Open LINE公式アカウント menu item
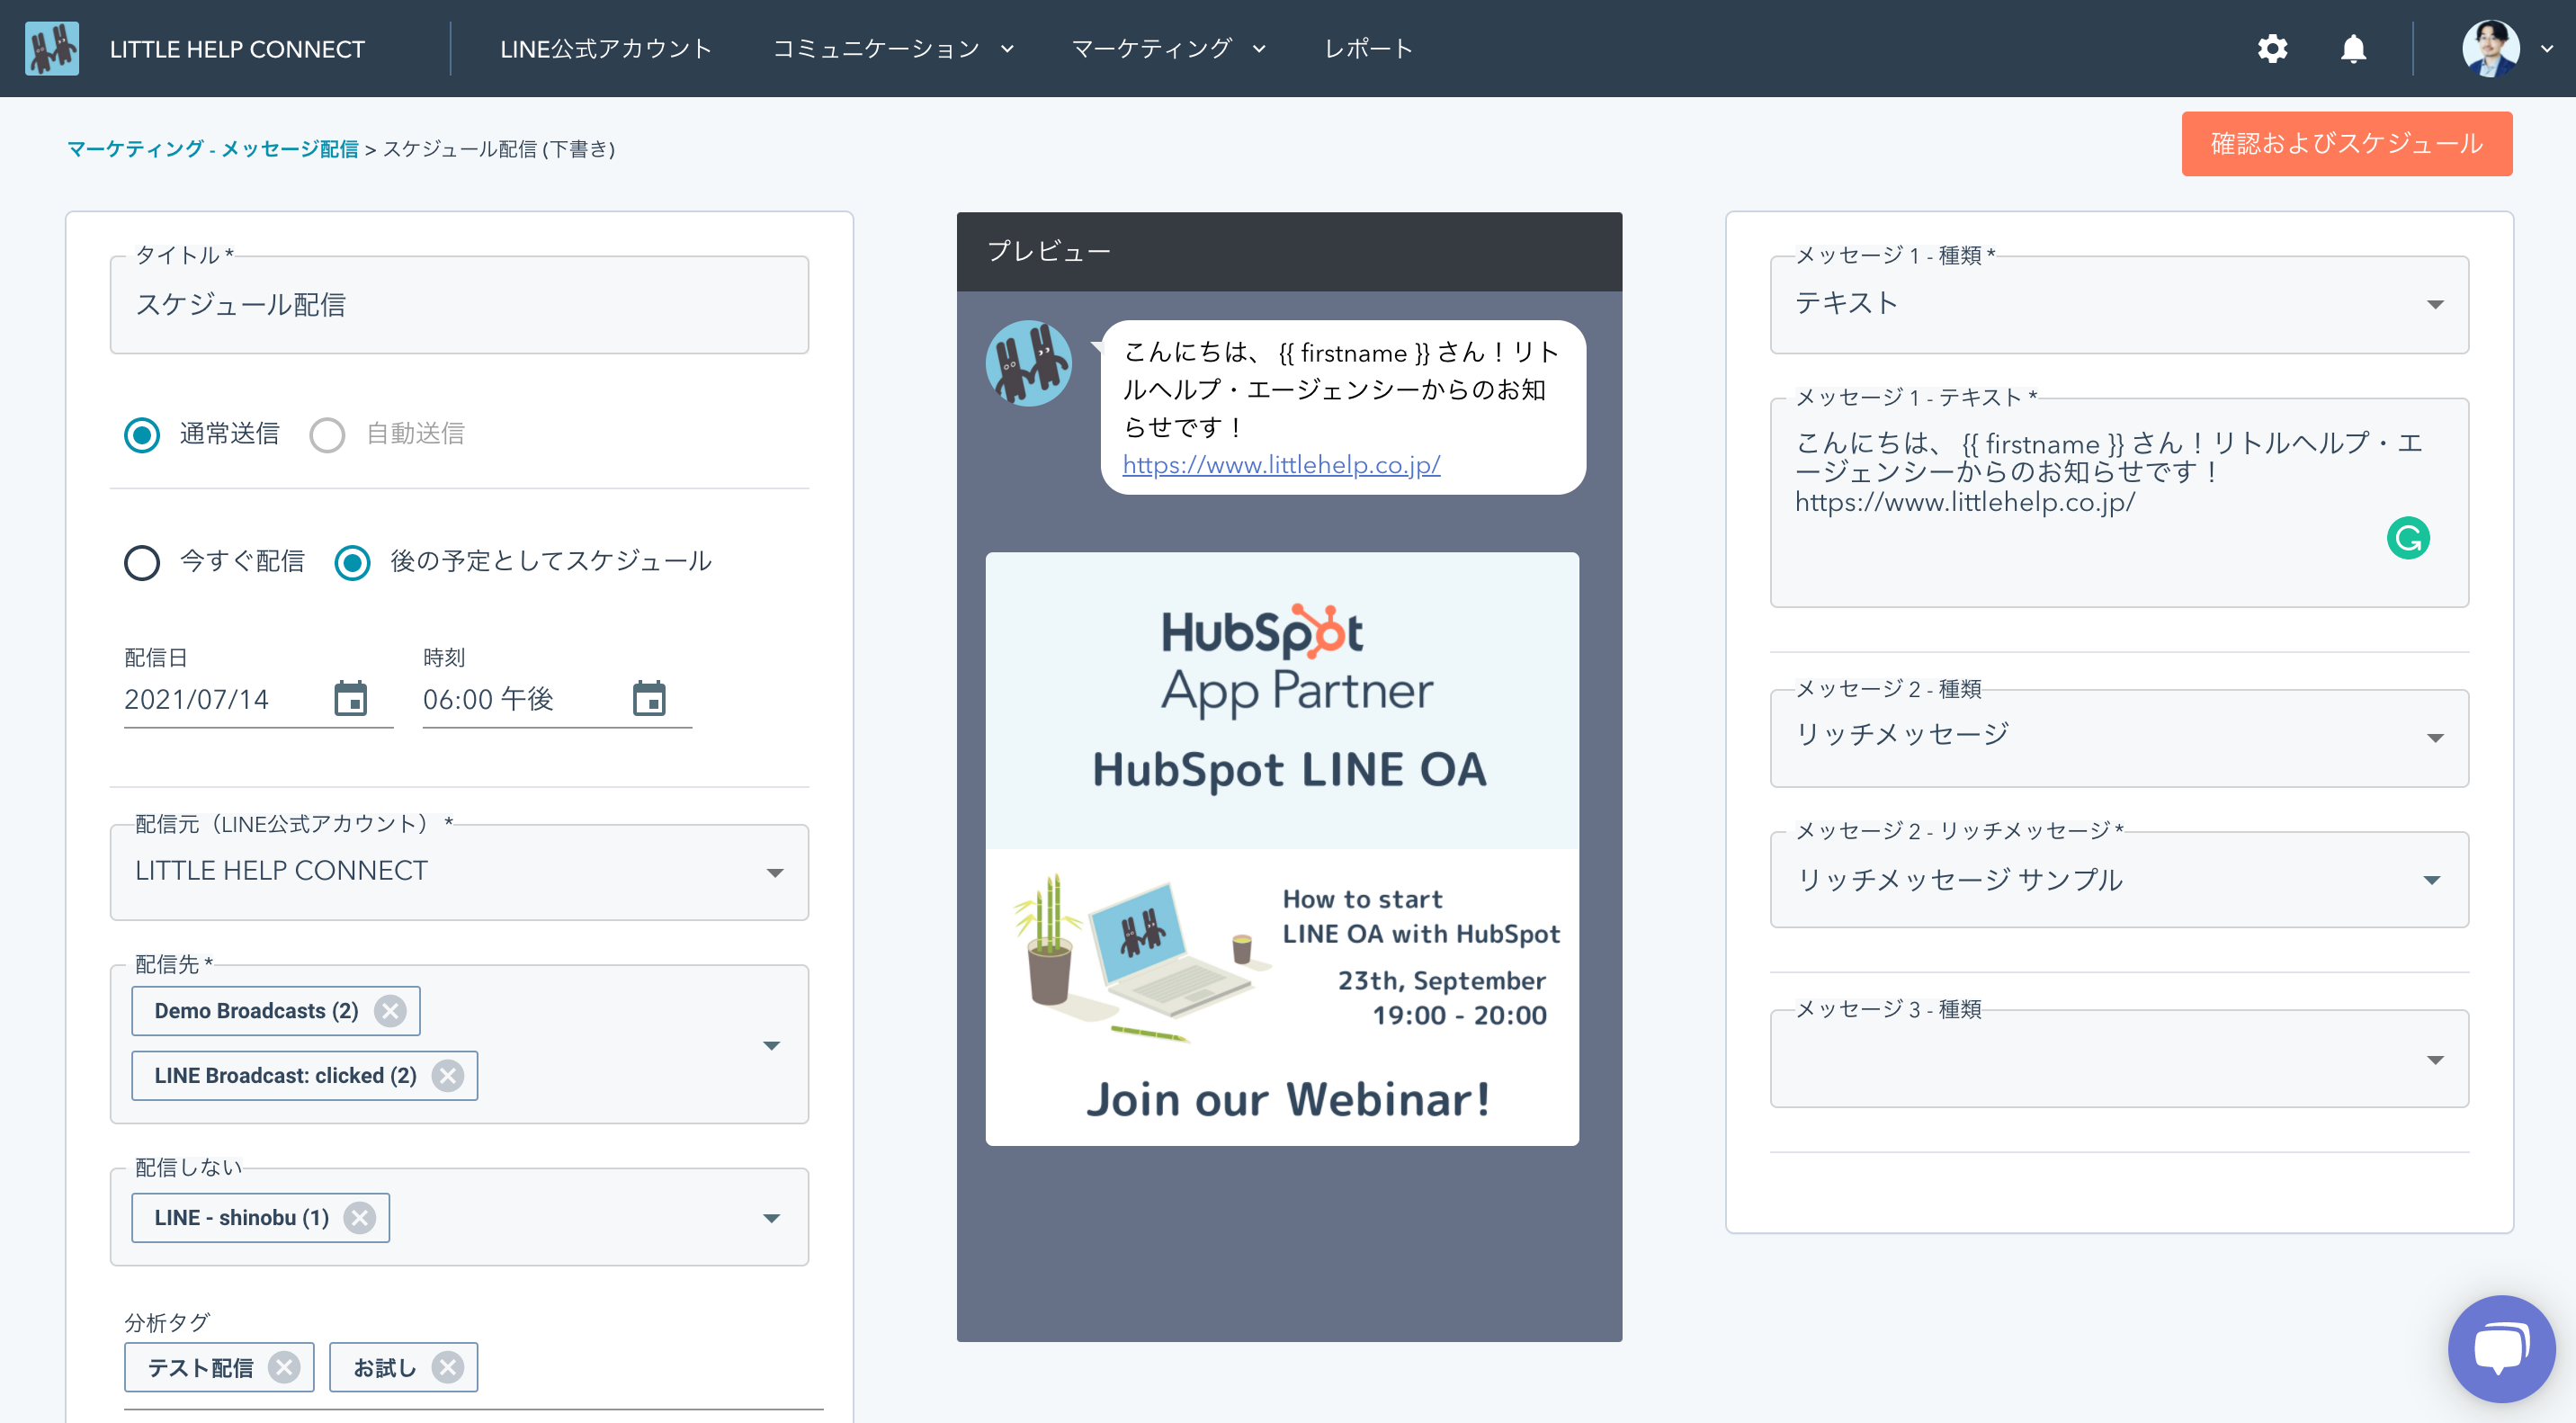Viewport: 2576px width, 1423px height. coord(606,48)
